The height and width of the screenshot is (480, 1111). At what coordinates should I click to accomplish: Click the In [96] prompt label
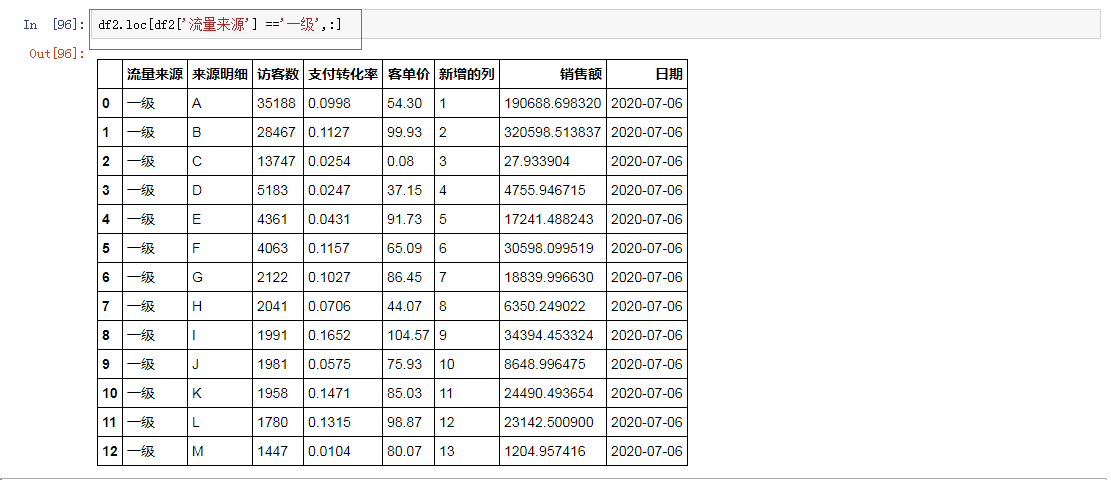(x=54, y=24)
